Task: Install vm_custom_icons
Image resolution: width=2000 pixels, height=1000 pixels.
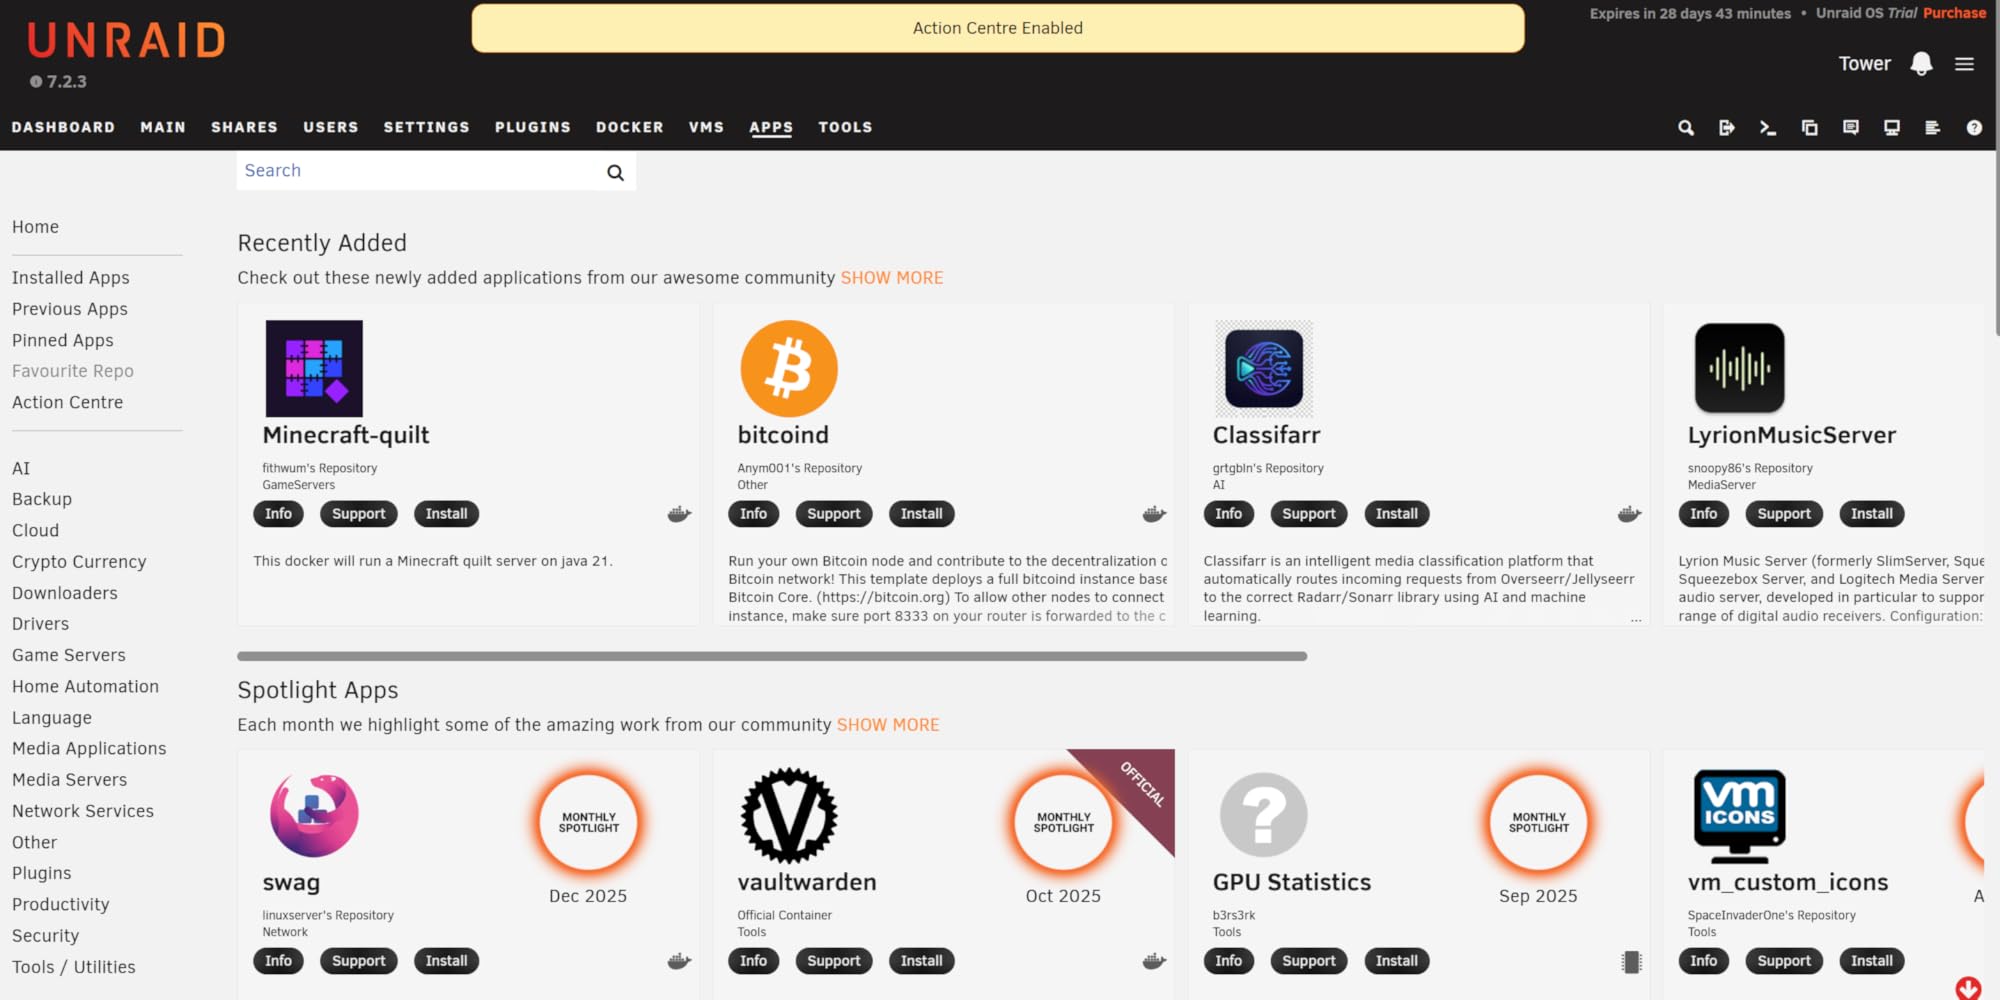Action: coord(1871,961)
